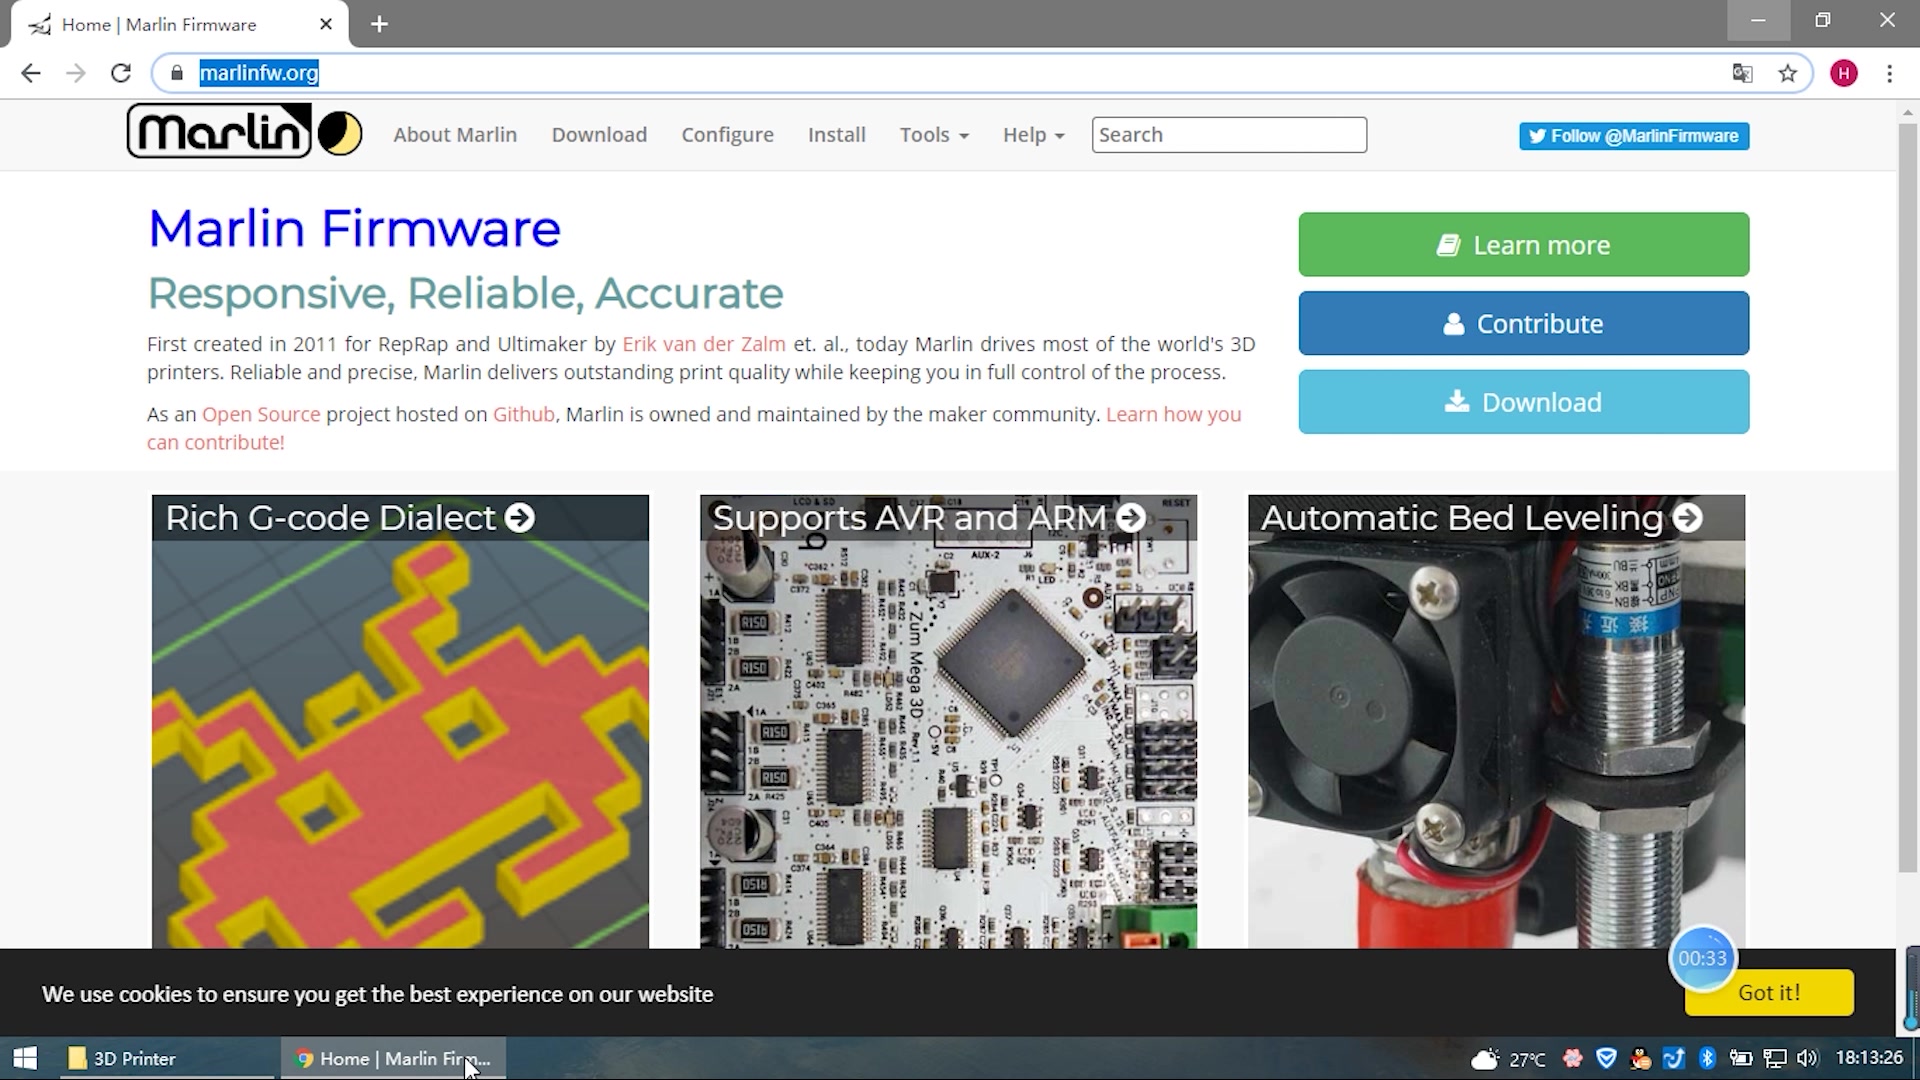Viewport: 1920px width, 1080px height.
Task: Bookmark this page with star icon
Action: tap(1788, 73)
